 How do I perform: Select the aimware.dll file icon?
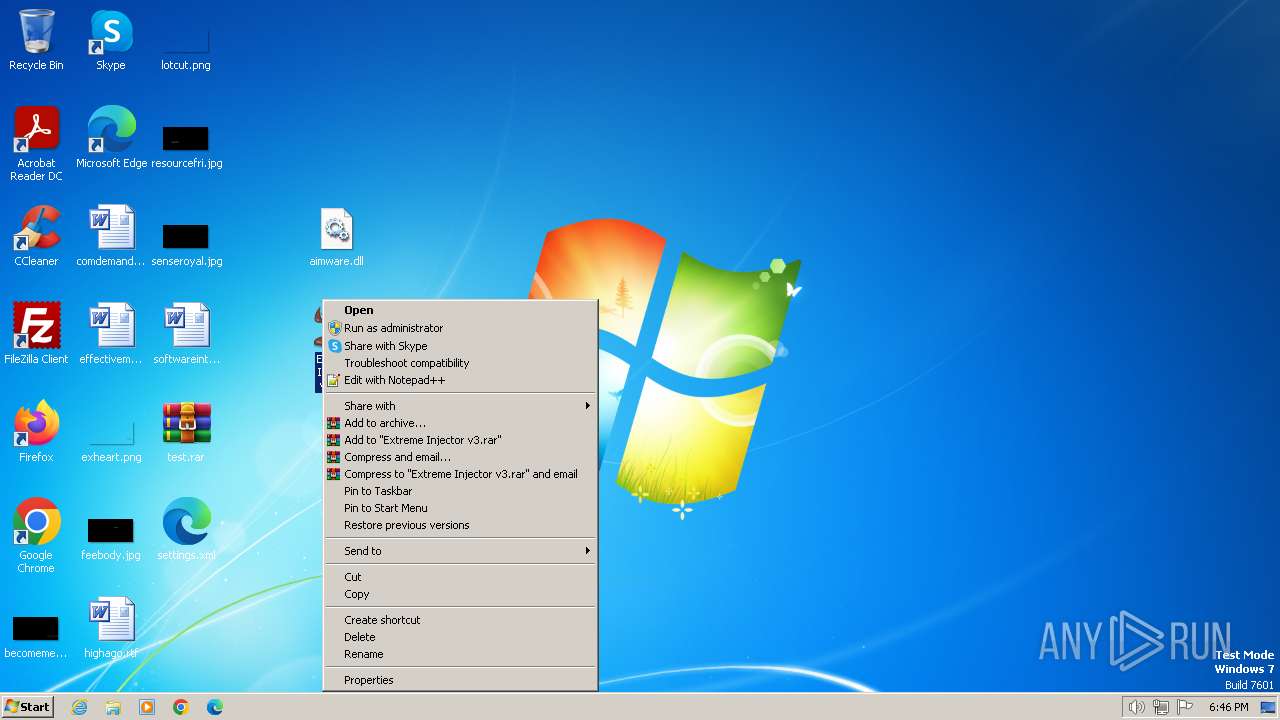tap(336, 236)
